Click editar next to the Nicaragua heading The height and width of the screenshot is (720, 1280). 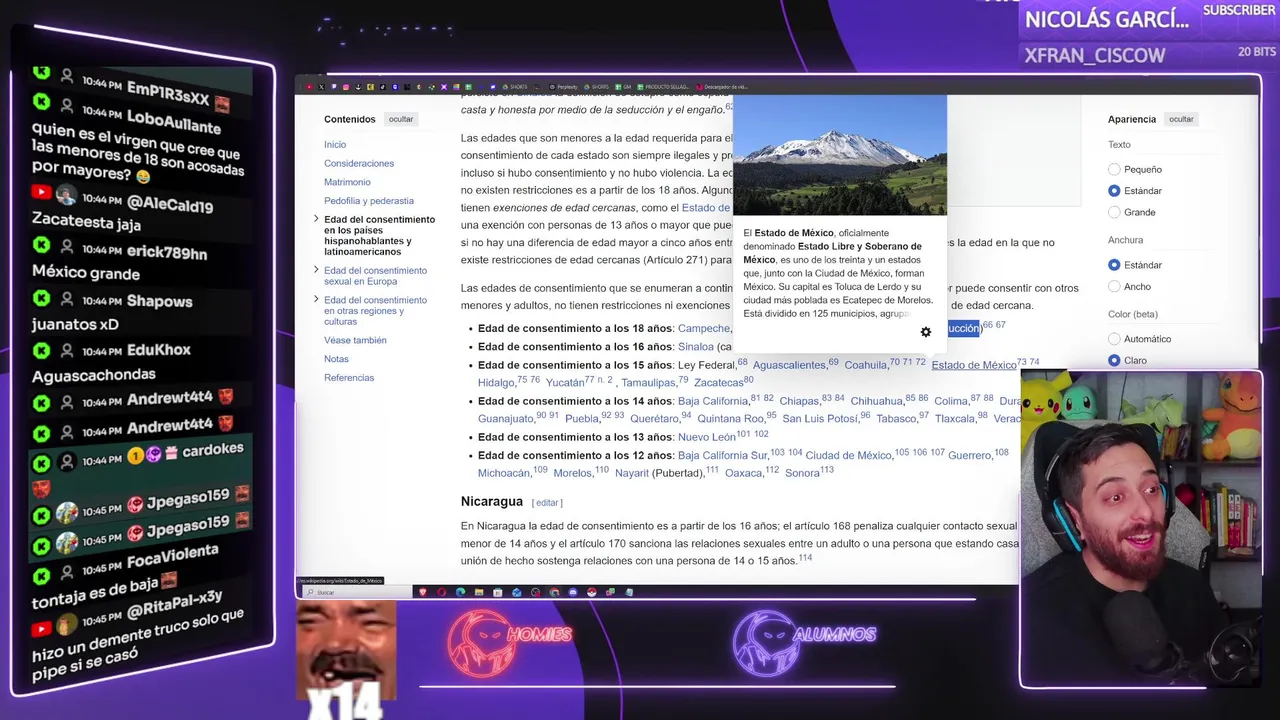(x=547, y=502)
